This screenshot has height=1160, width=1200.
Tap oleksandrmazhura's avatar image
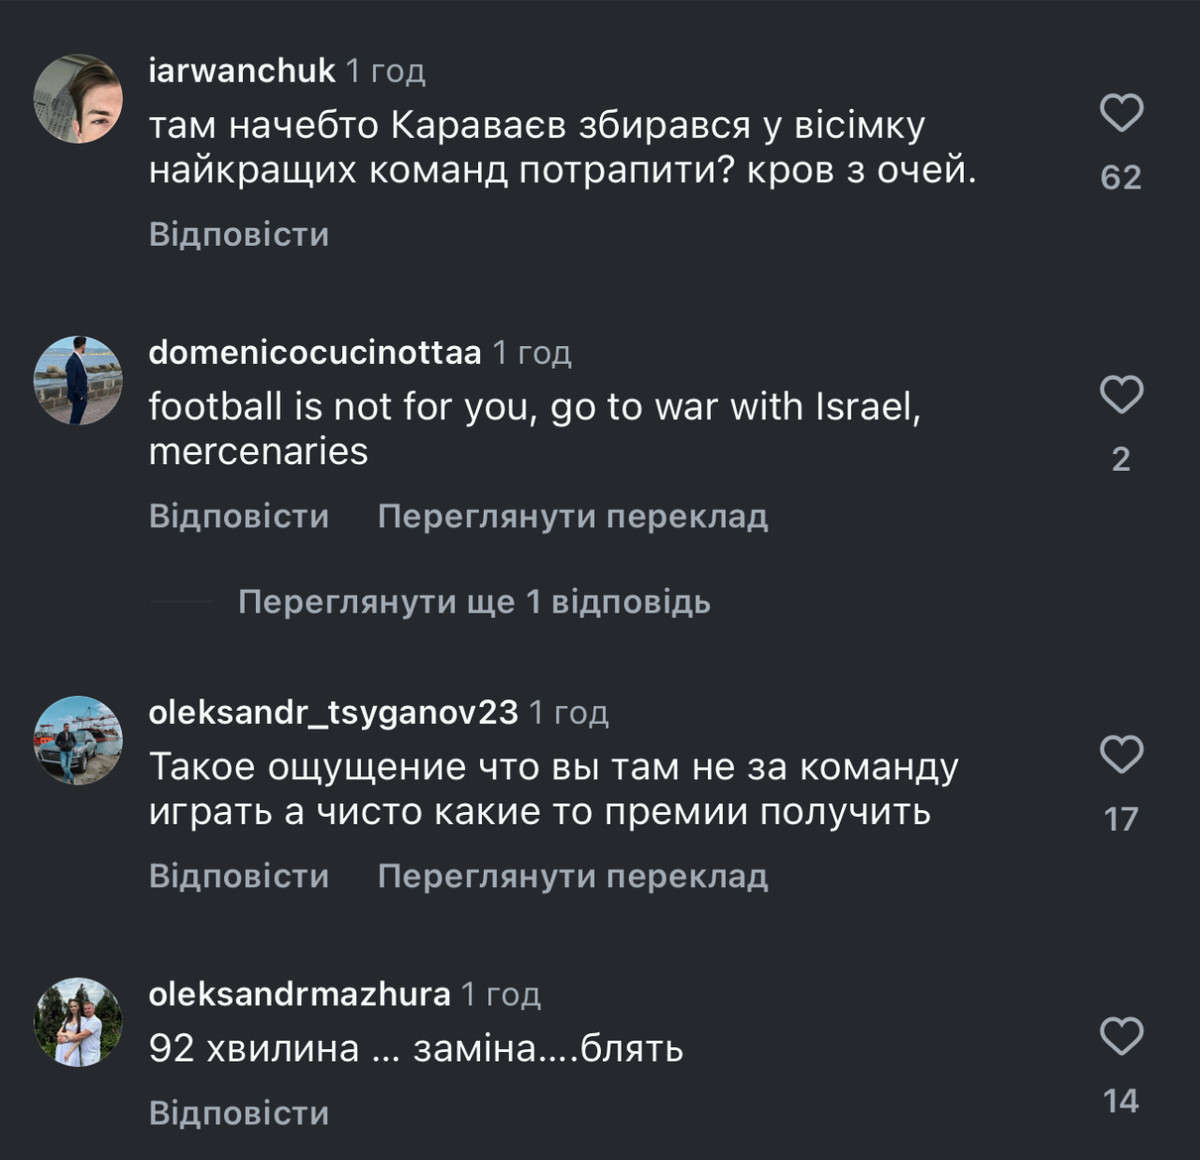[78, 1022]
